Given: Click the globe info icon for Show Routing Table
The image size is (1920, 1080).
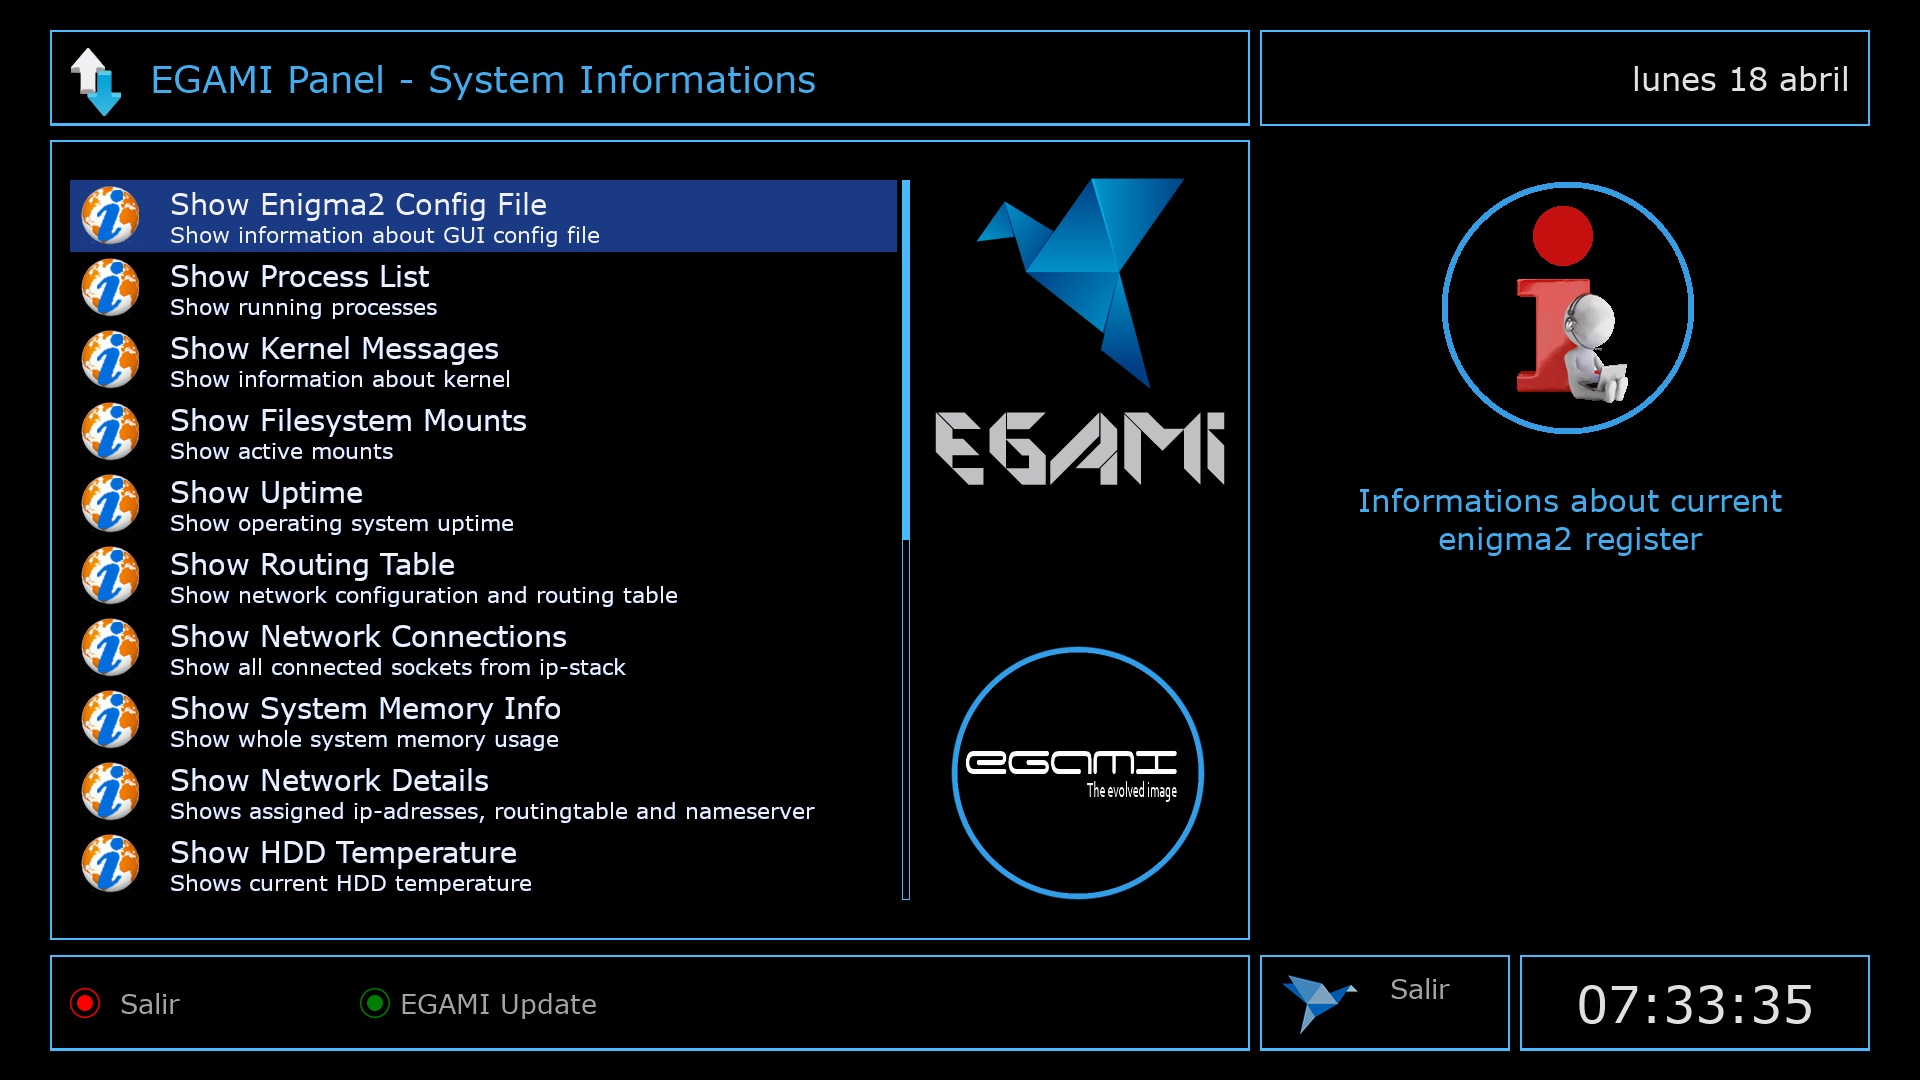Looking at the screenshot, I should 110,576.
